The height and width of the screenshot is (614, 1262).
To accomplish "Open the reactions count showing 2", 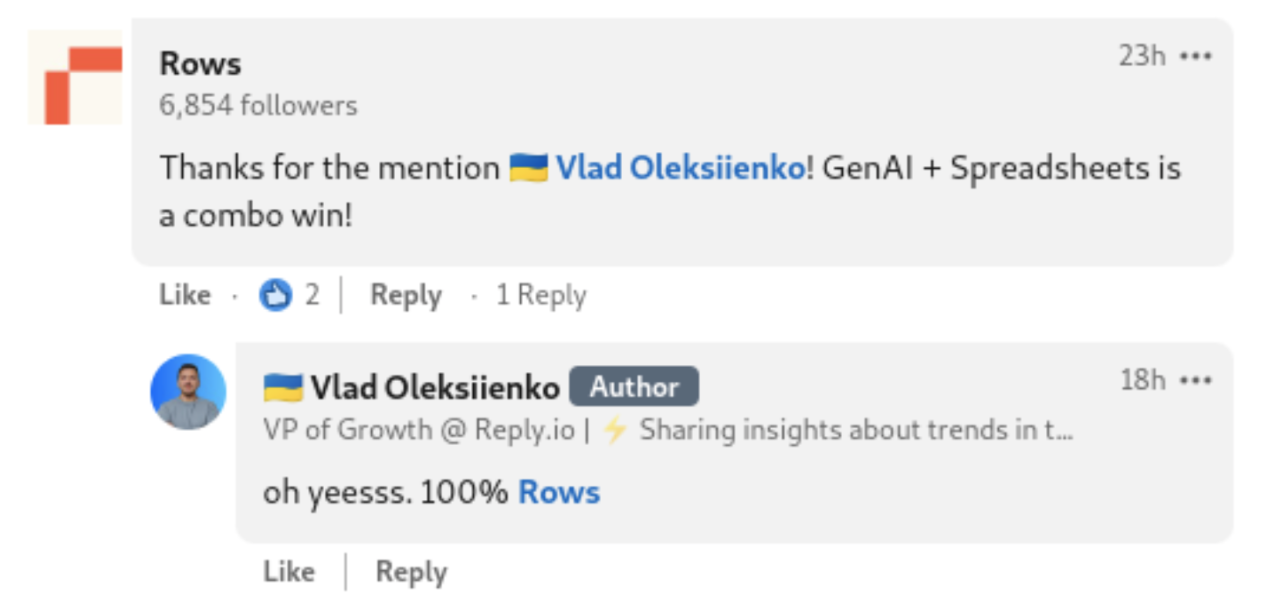I will (x=312, y=295).
